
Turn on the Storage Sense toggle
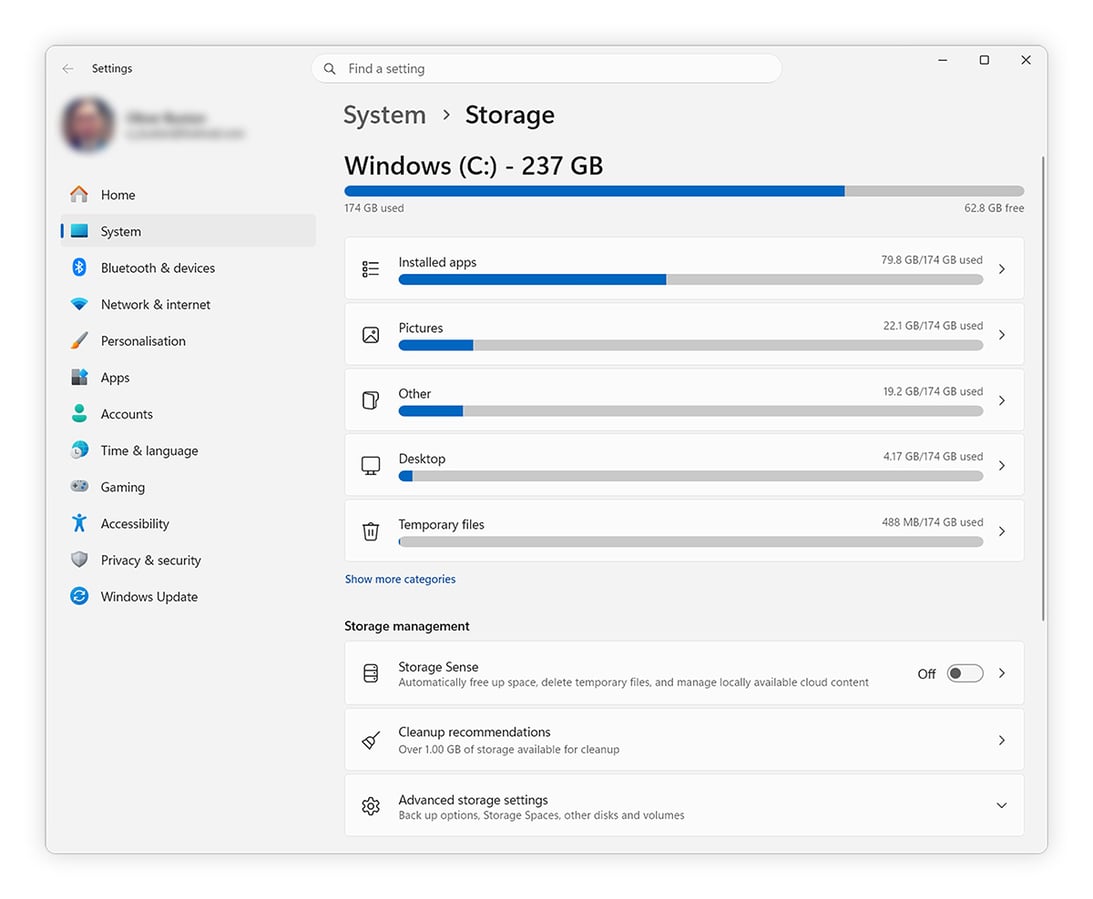965,673
